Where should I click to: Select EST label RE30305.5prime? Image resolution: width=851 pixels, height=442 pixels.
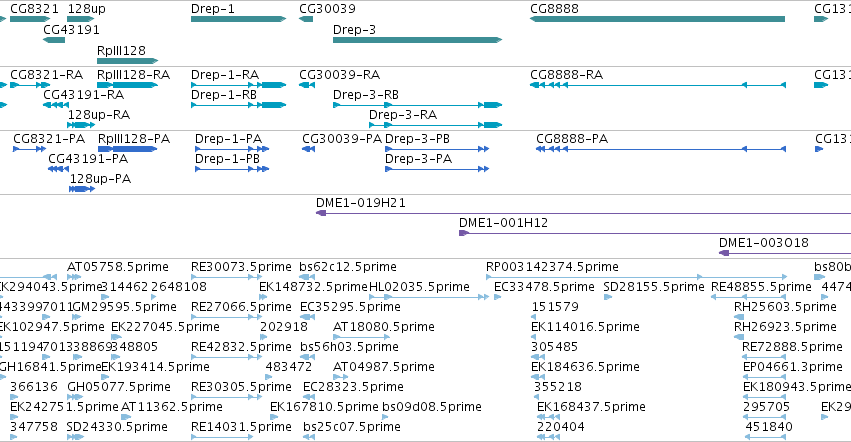[242, 387]
